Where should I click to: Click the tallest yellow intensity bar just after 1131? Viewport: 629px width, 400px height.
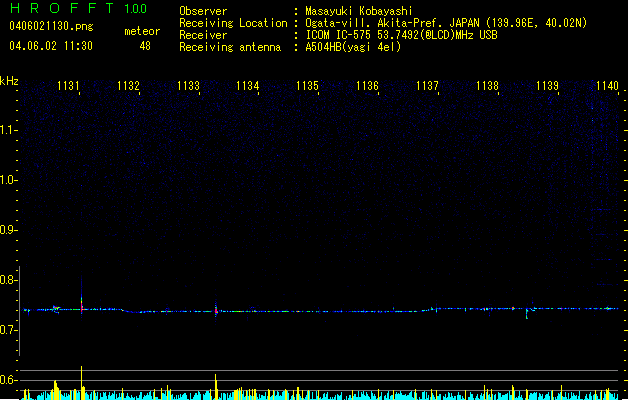[81, 382]
